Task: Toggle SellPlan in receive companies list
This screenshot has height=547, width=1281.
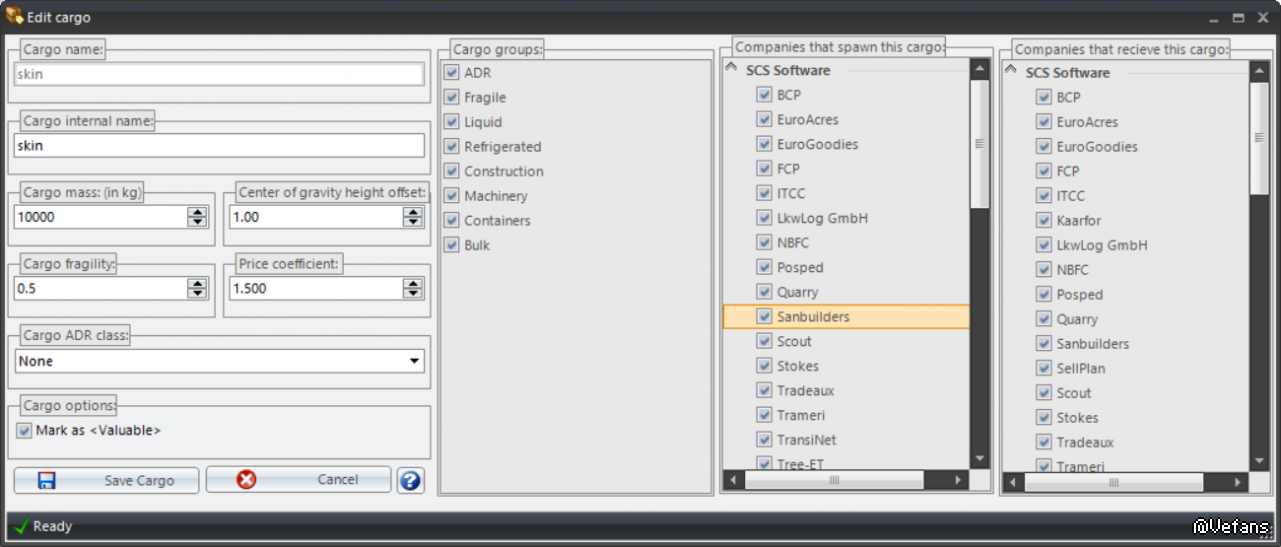Action: tap(1044, 368)
